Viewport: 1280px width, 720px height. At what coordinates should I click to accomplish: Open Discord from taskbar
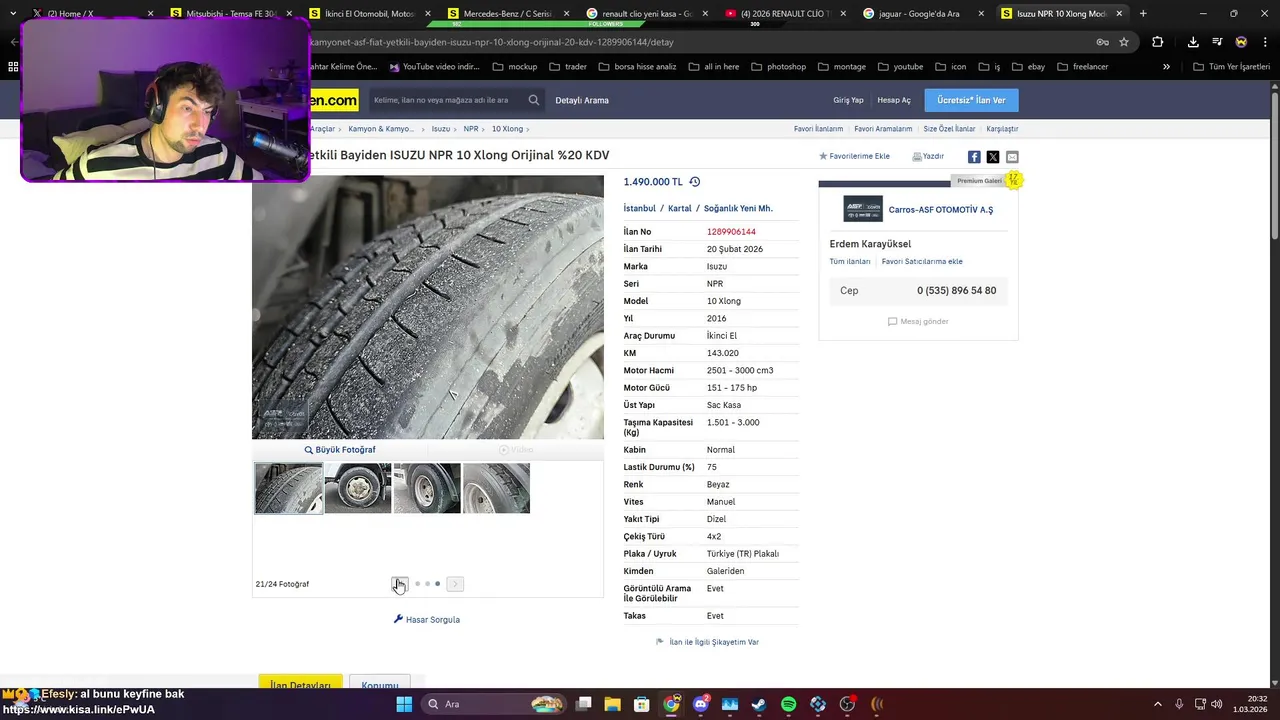click(701, 704)
